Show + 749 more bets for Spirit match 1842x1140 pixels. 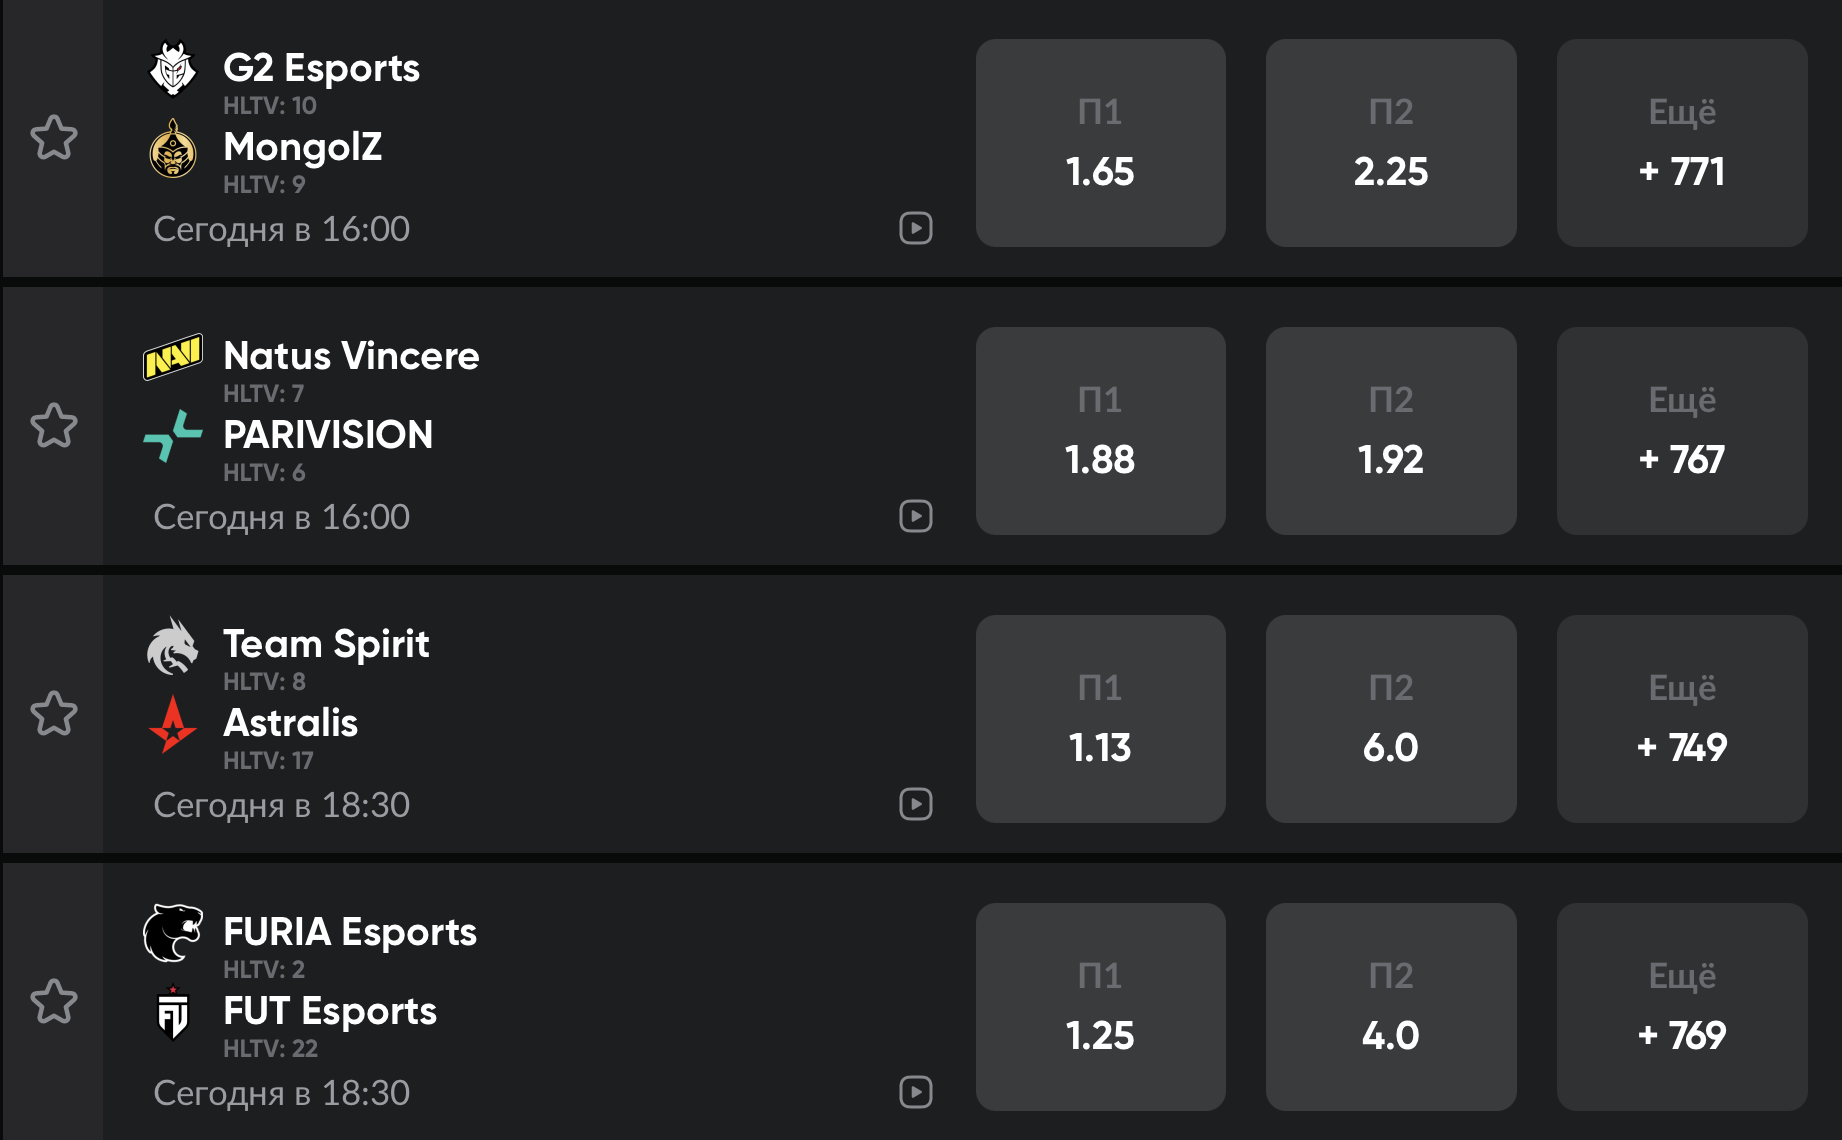click(1681, 719)
